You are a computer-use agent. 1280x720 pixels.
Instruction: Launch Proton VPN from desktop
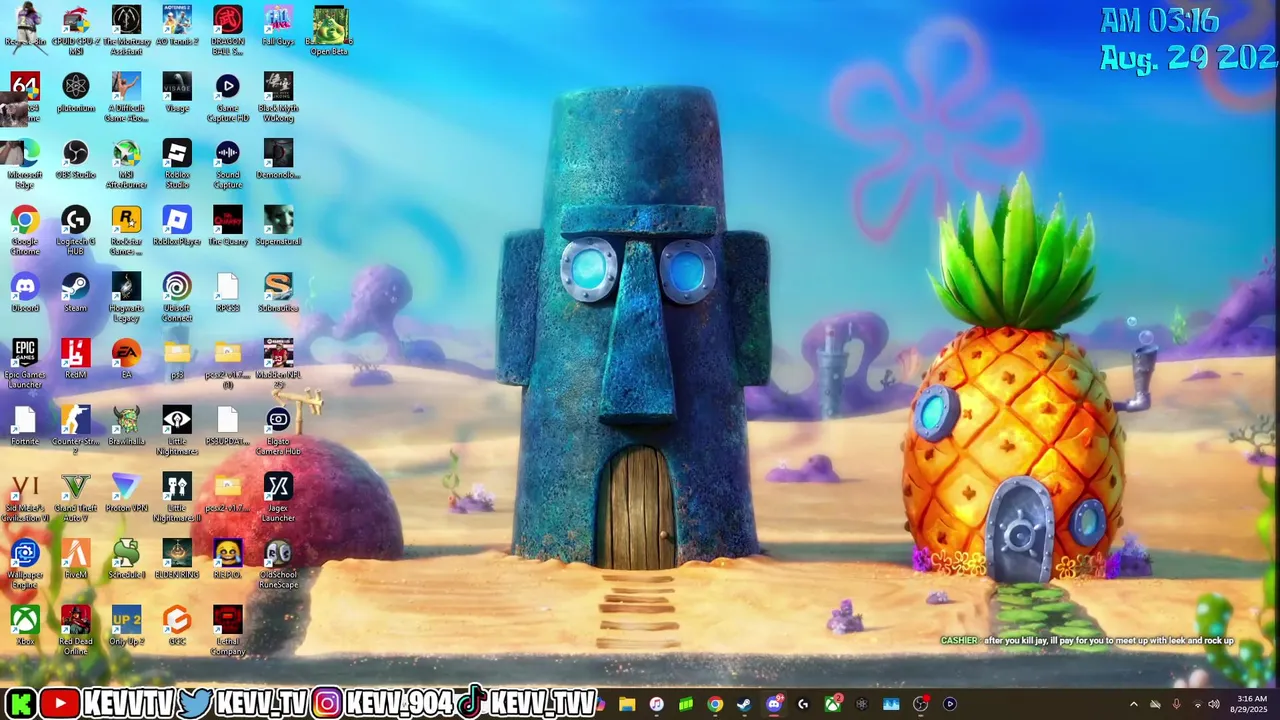[126, 493]
